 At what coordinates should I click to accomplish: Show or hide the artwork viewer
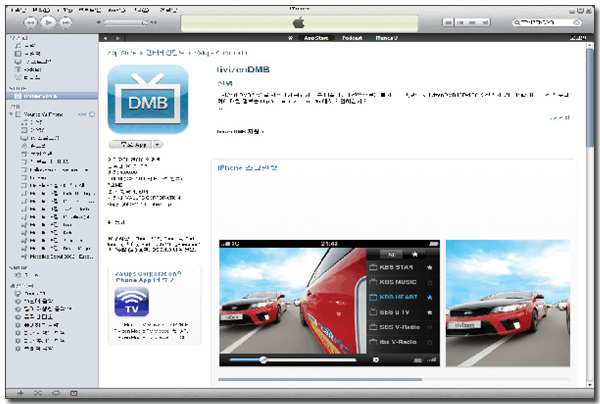click(74, 393)
